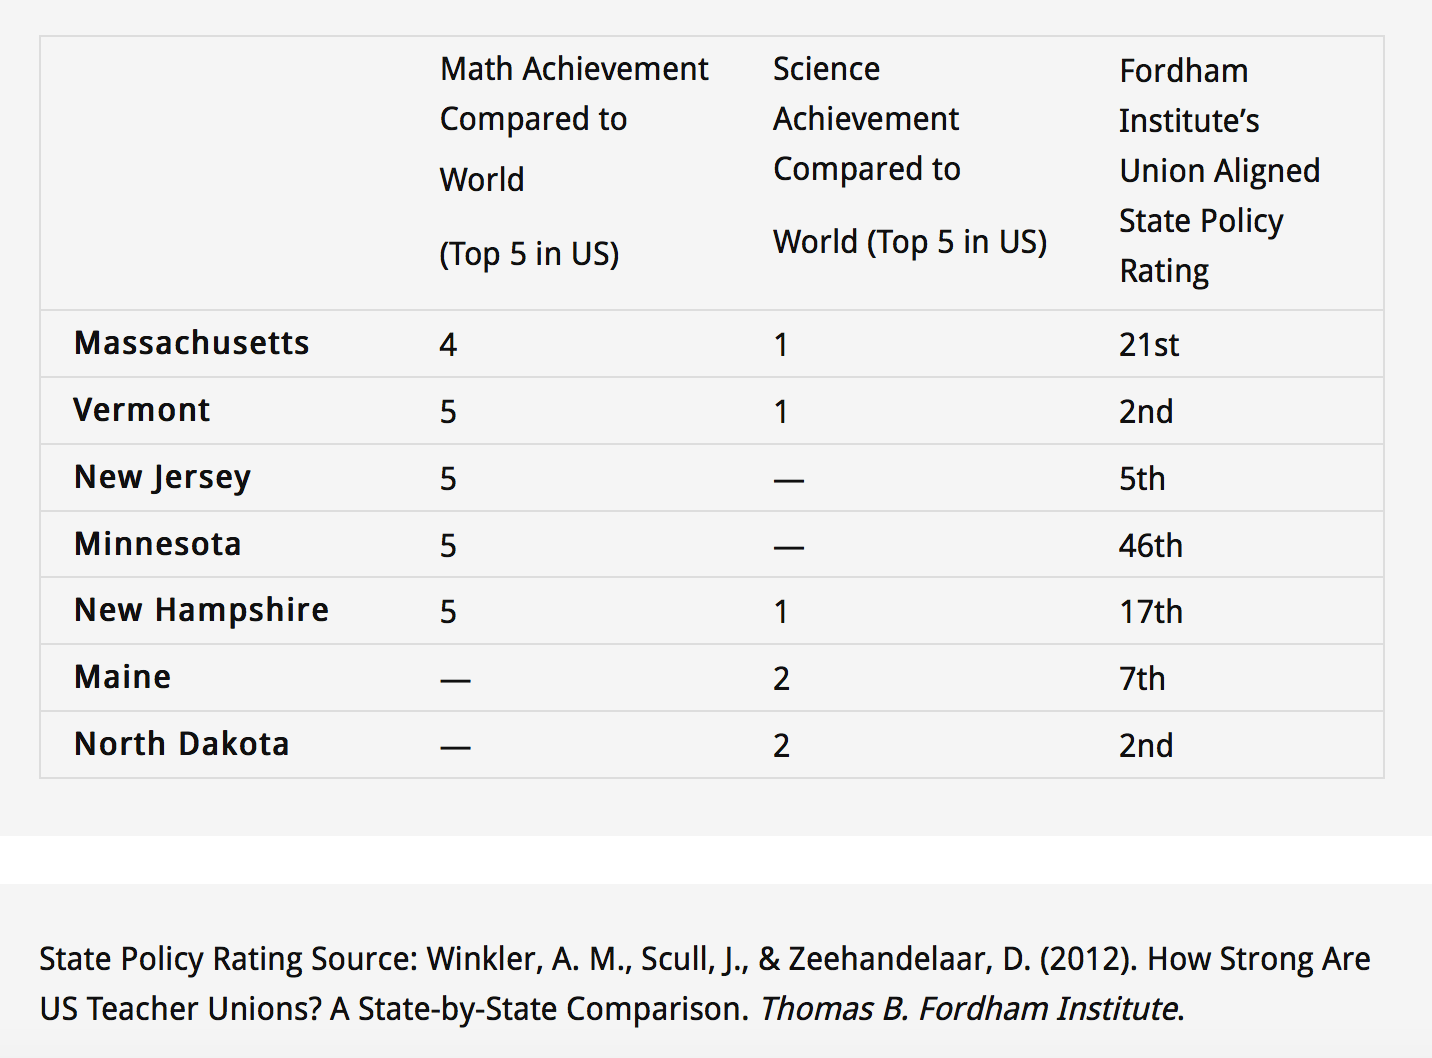Click the New Jersey row label
The image size is (1432, 1058).
[x=162, y=477]
